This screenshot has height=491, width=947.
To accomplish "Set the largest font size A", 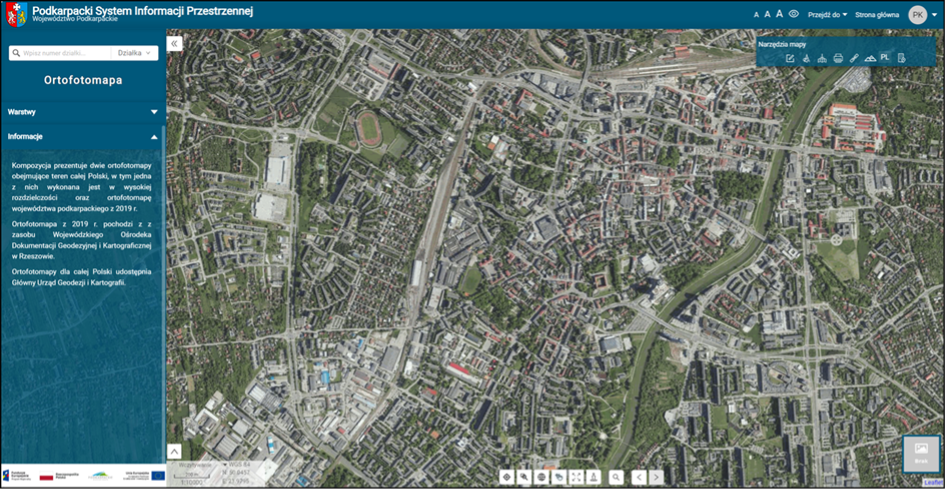I will [x=779, y=14].
